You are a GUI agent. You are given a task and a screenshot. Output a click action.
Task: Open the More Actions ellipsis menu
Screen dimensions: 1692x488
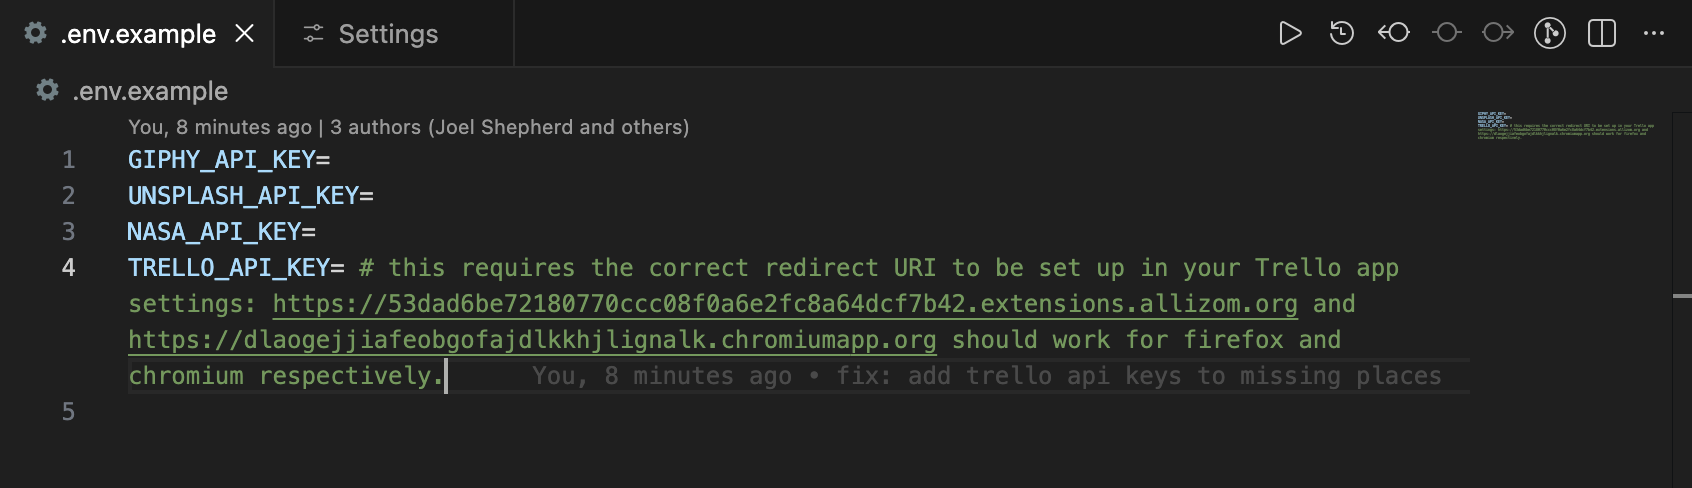click(1654, 34)
